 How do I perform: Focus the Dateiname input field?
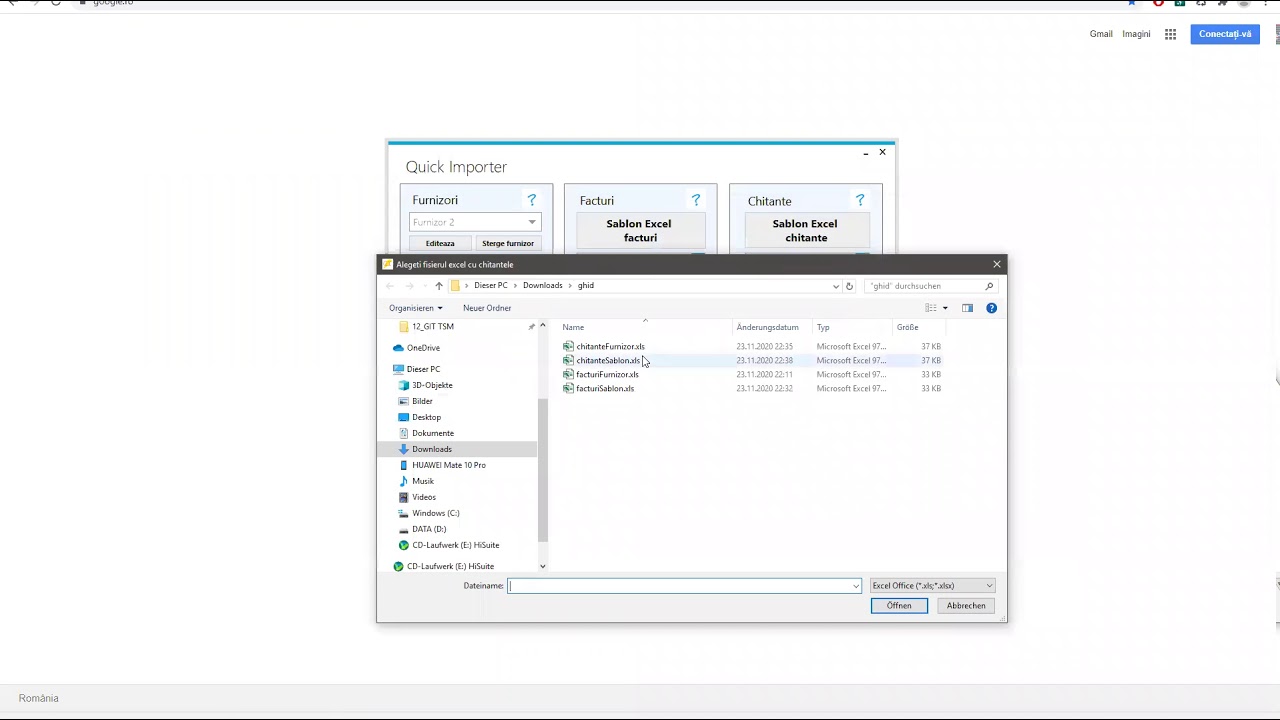[x=680, y=586]
